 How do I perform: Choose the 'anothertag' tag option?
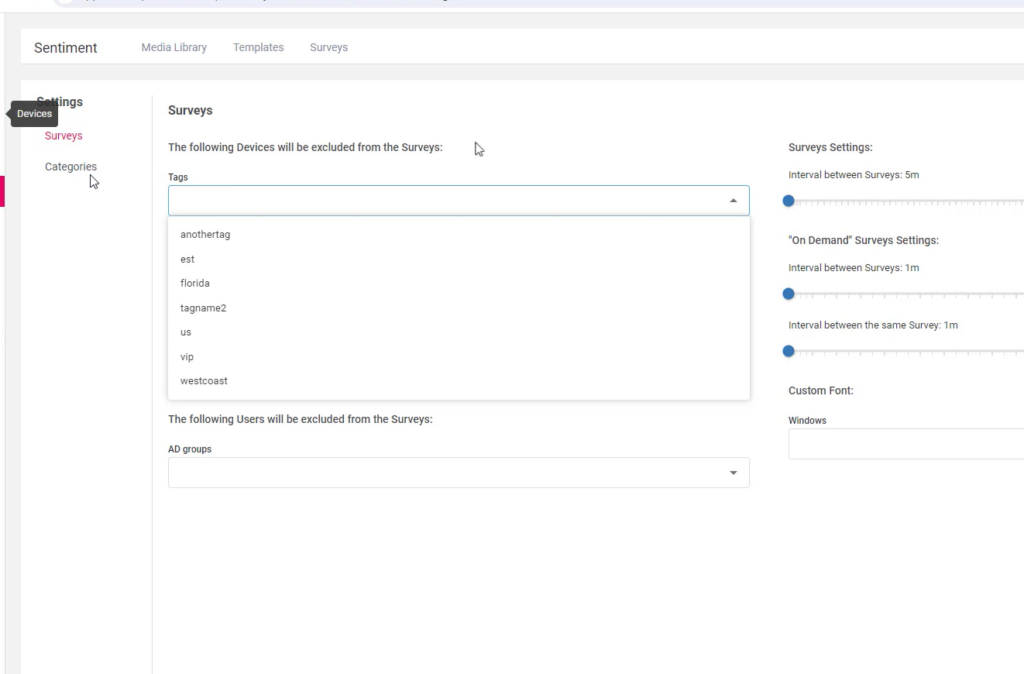205,234
